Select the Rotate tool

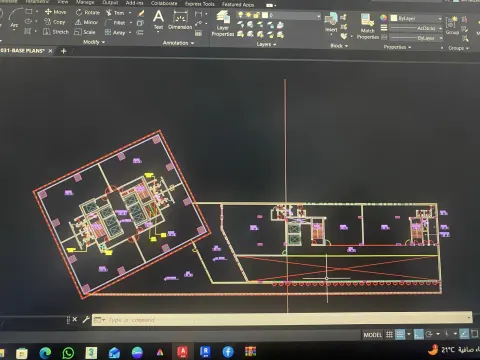pos(88,12)
